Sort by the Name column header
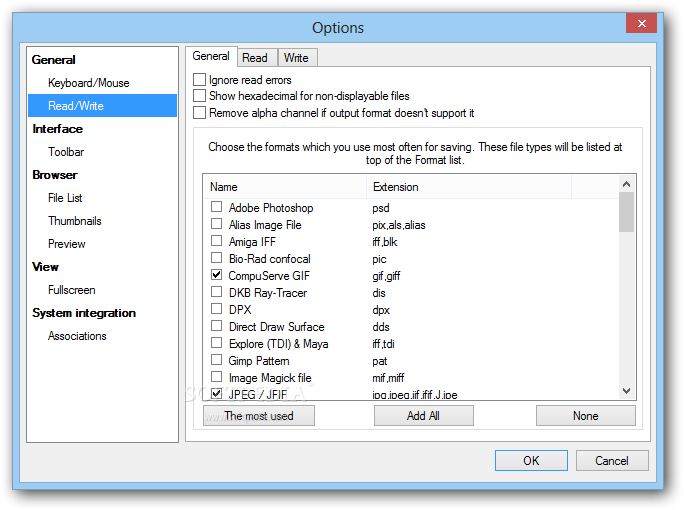 [284, 187]
